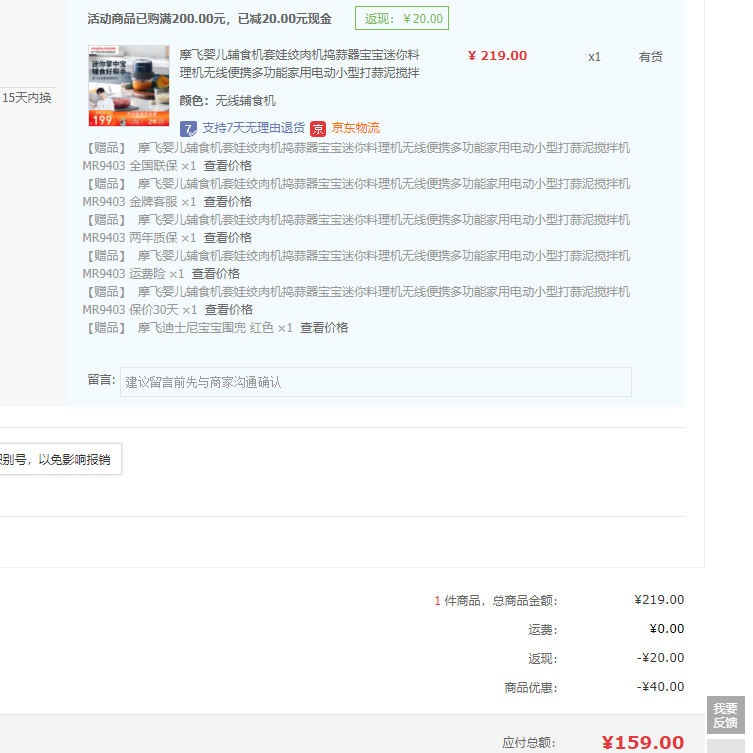Click the 京东物流 label
Screen dimensions: 753x753
click(x=355, y=128)
